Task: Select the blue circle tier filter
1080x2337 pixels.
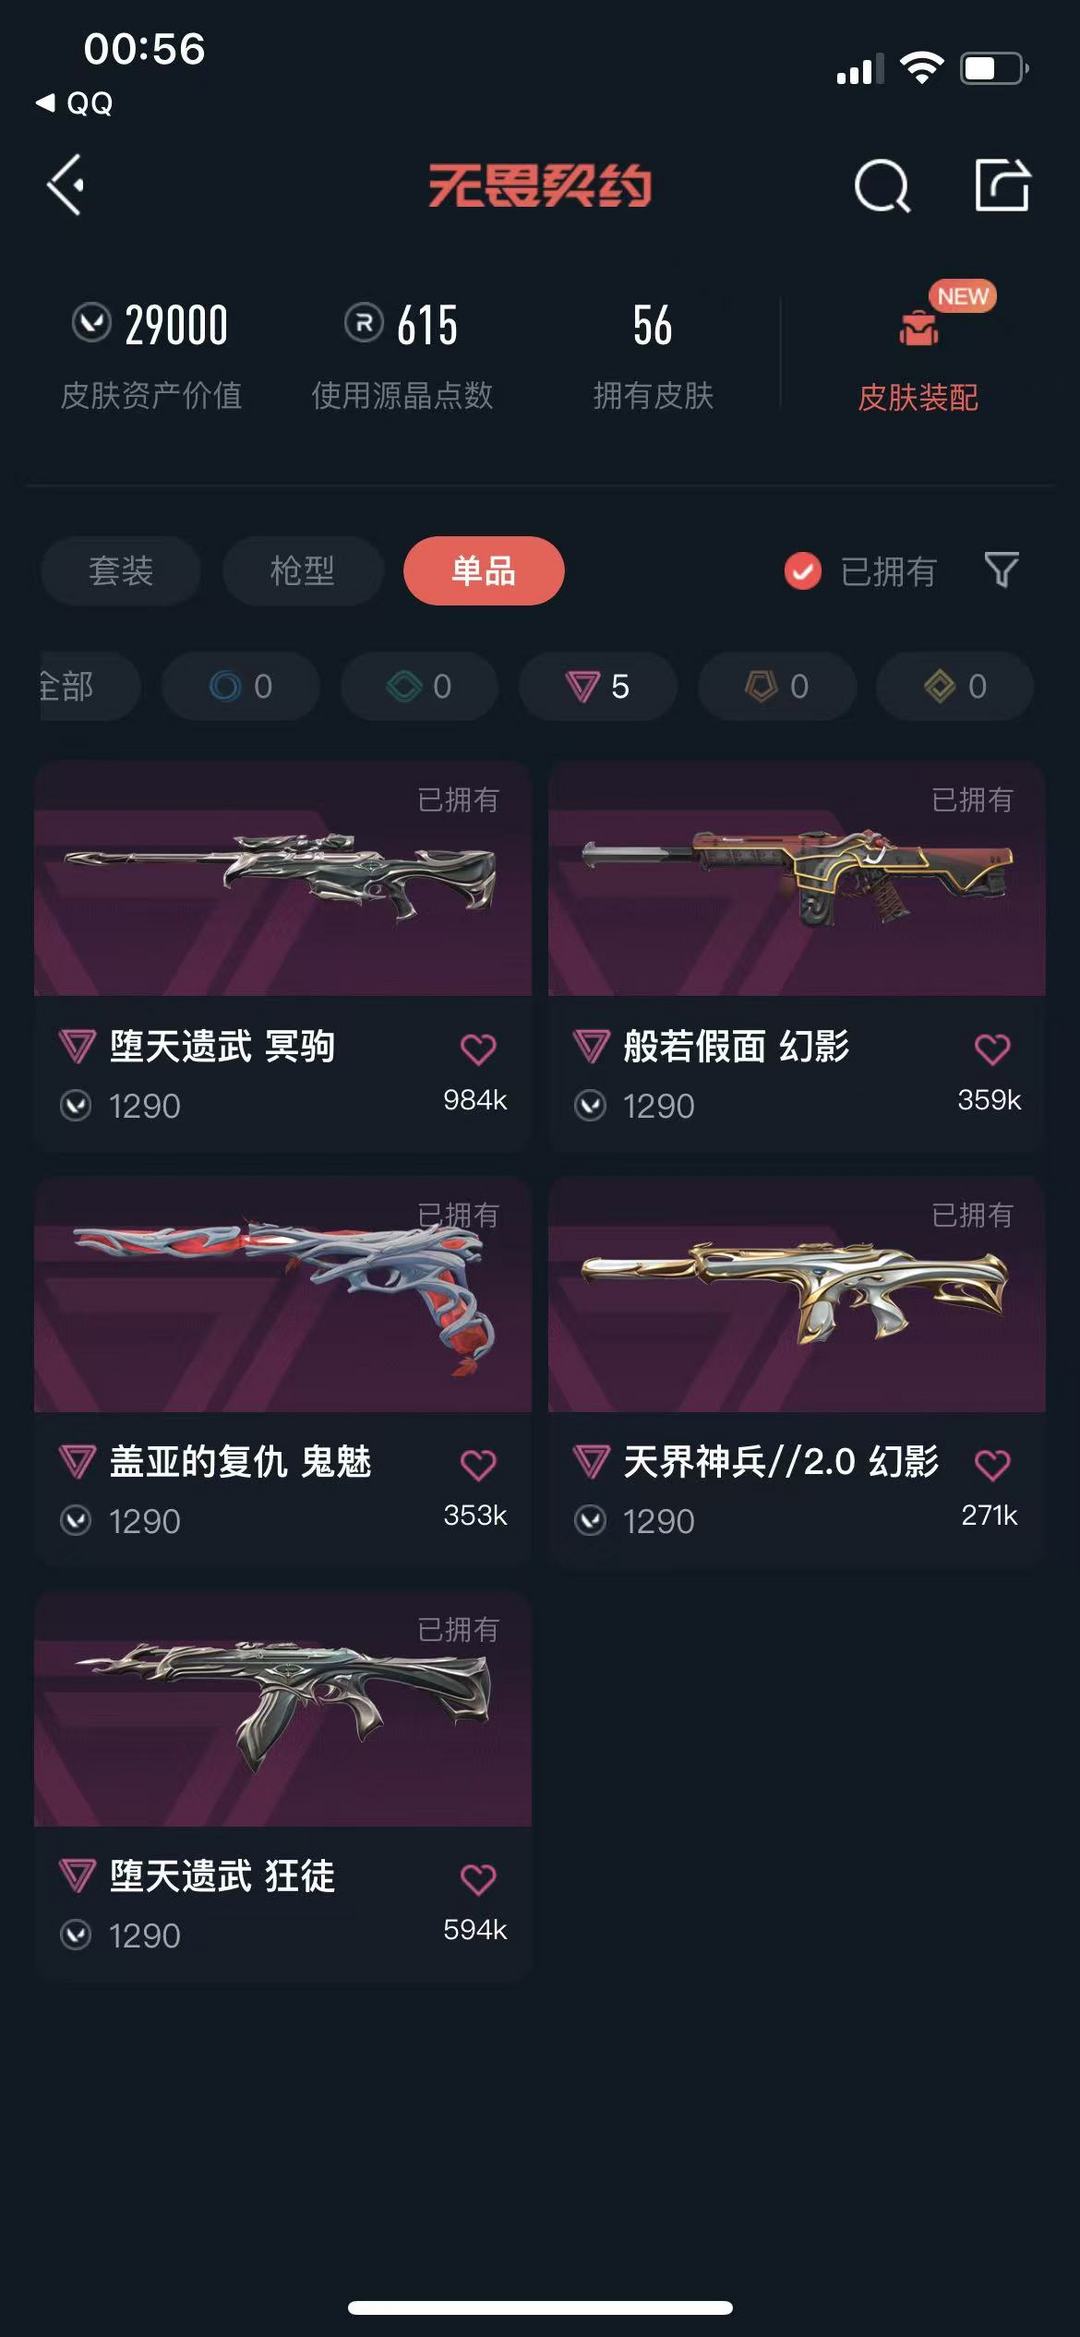Action: pyautogui.click(x=241, y=686)
